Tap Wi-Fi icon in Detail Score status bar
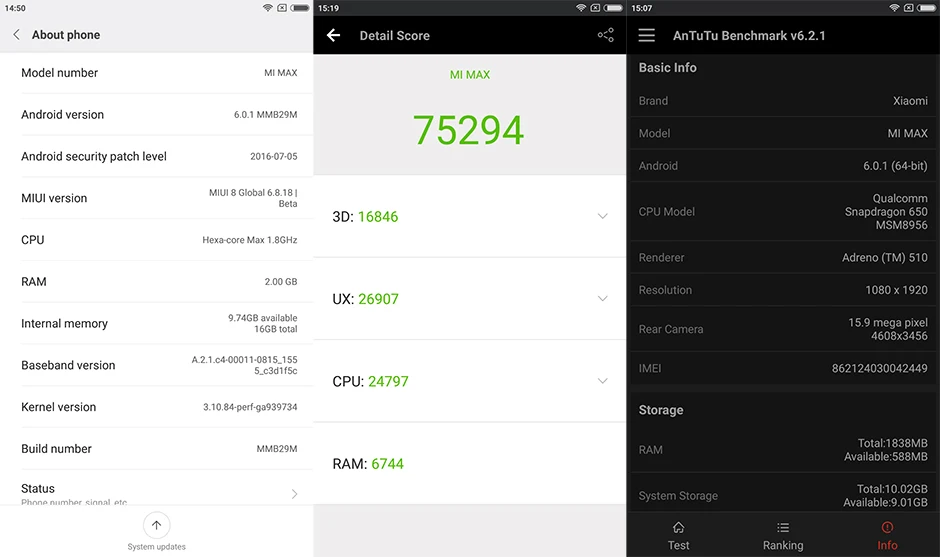Screen dimensions: 940x557 coord(581,8)
